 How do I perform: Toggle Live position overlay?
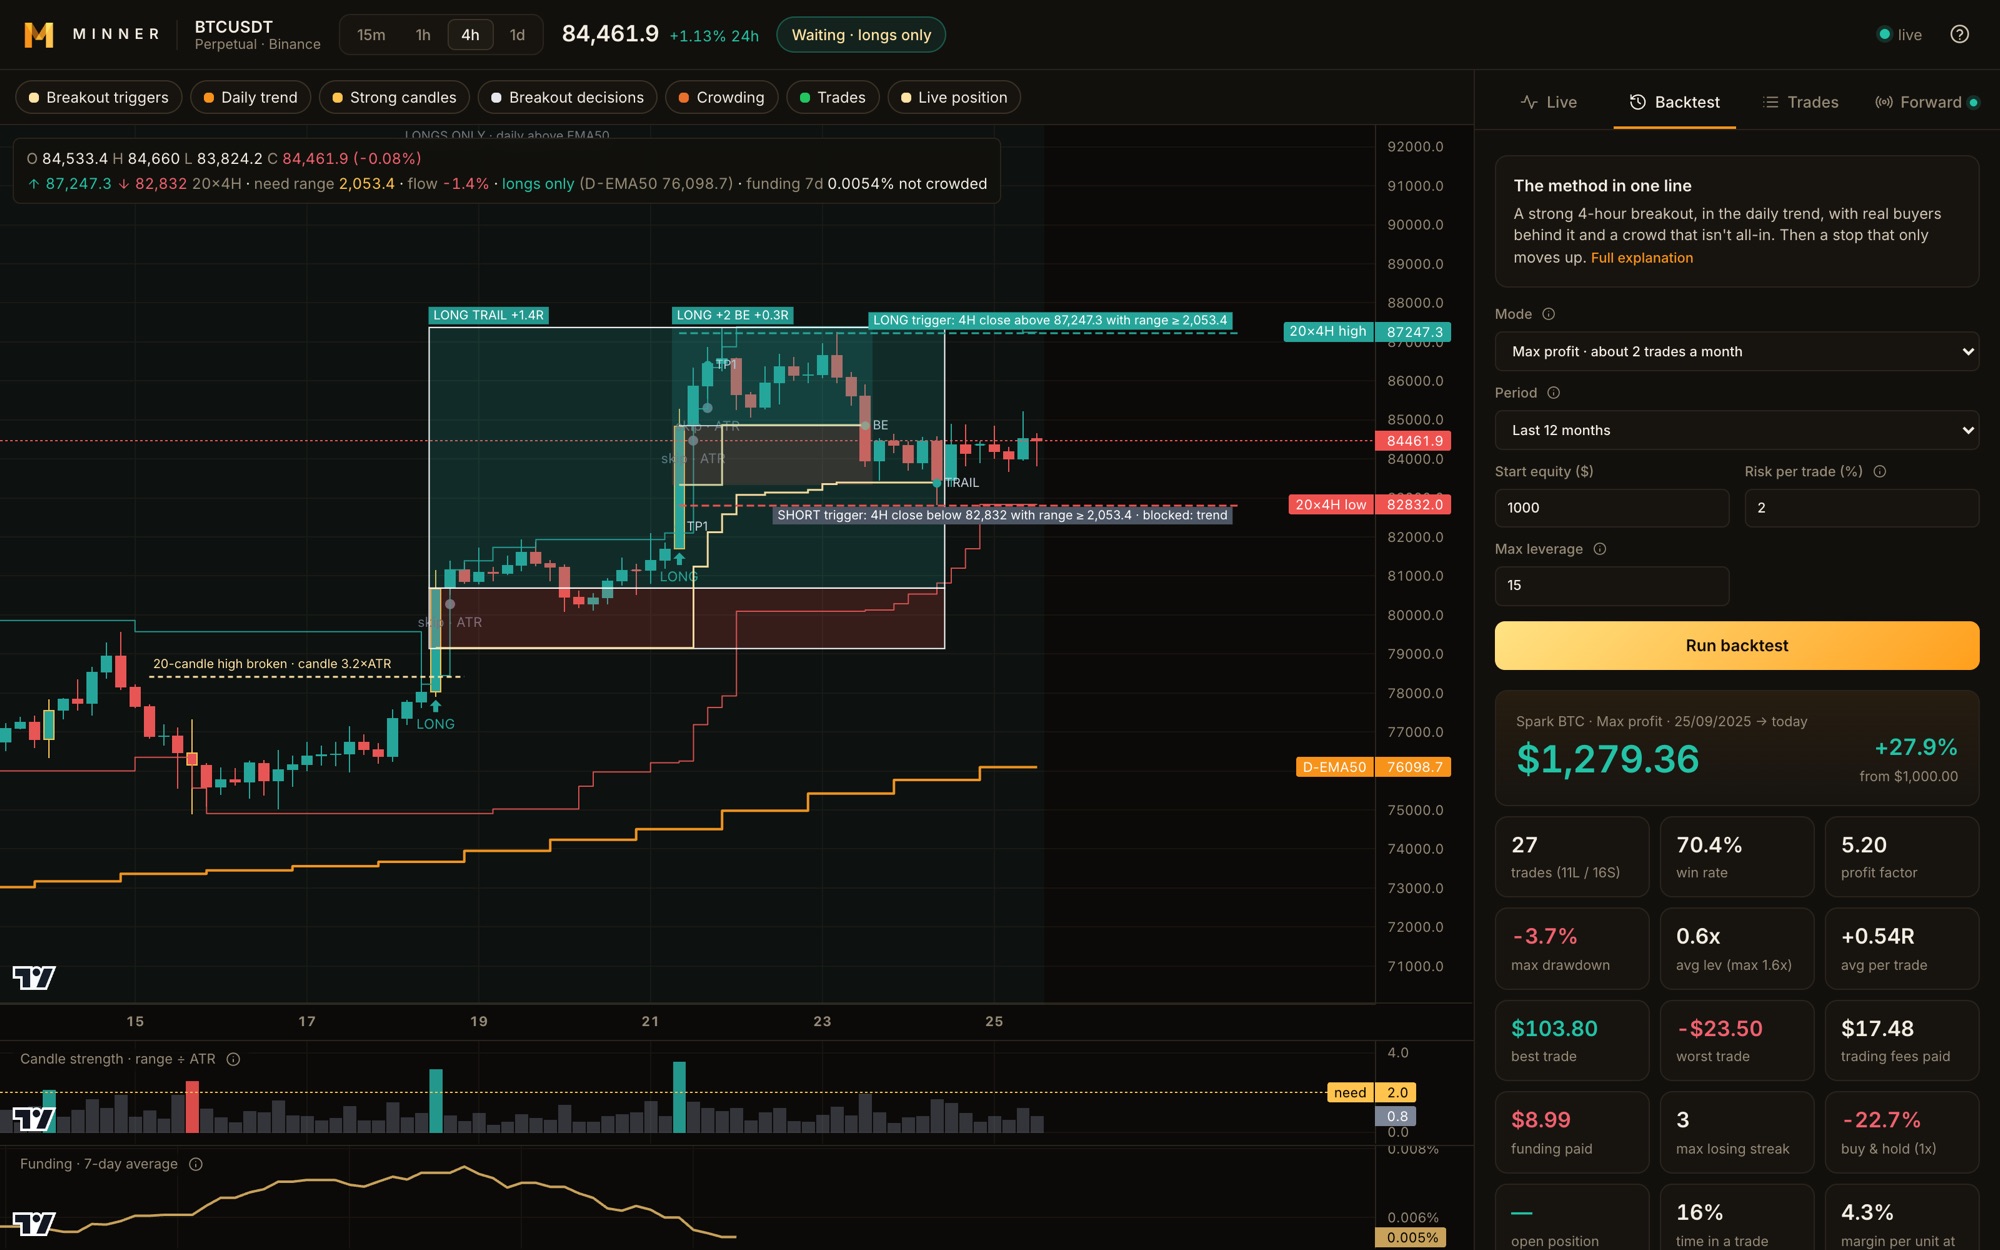[x=954, y=97]
